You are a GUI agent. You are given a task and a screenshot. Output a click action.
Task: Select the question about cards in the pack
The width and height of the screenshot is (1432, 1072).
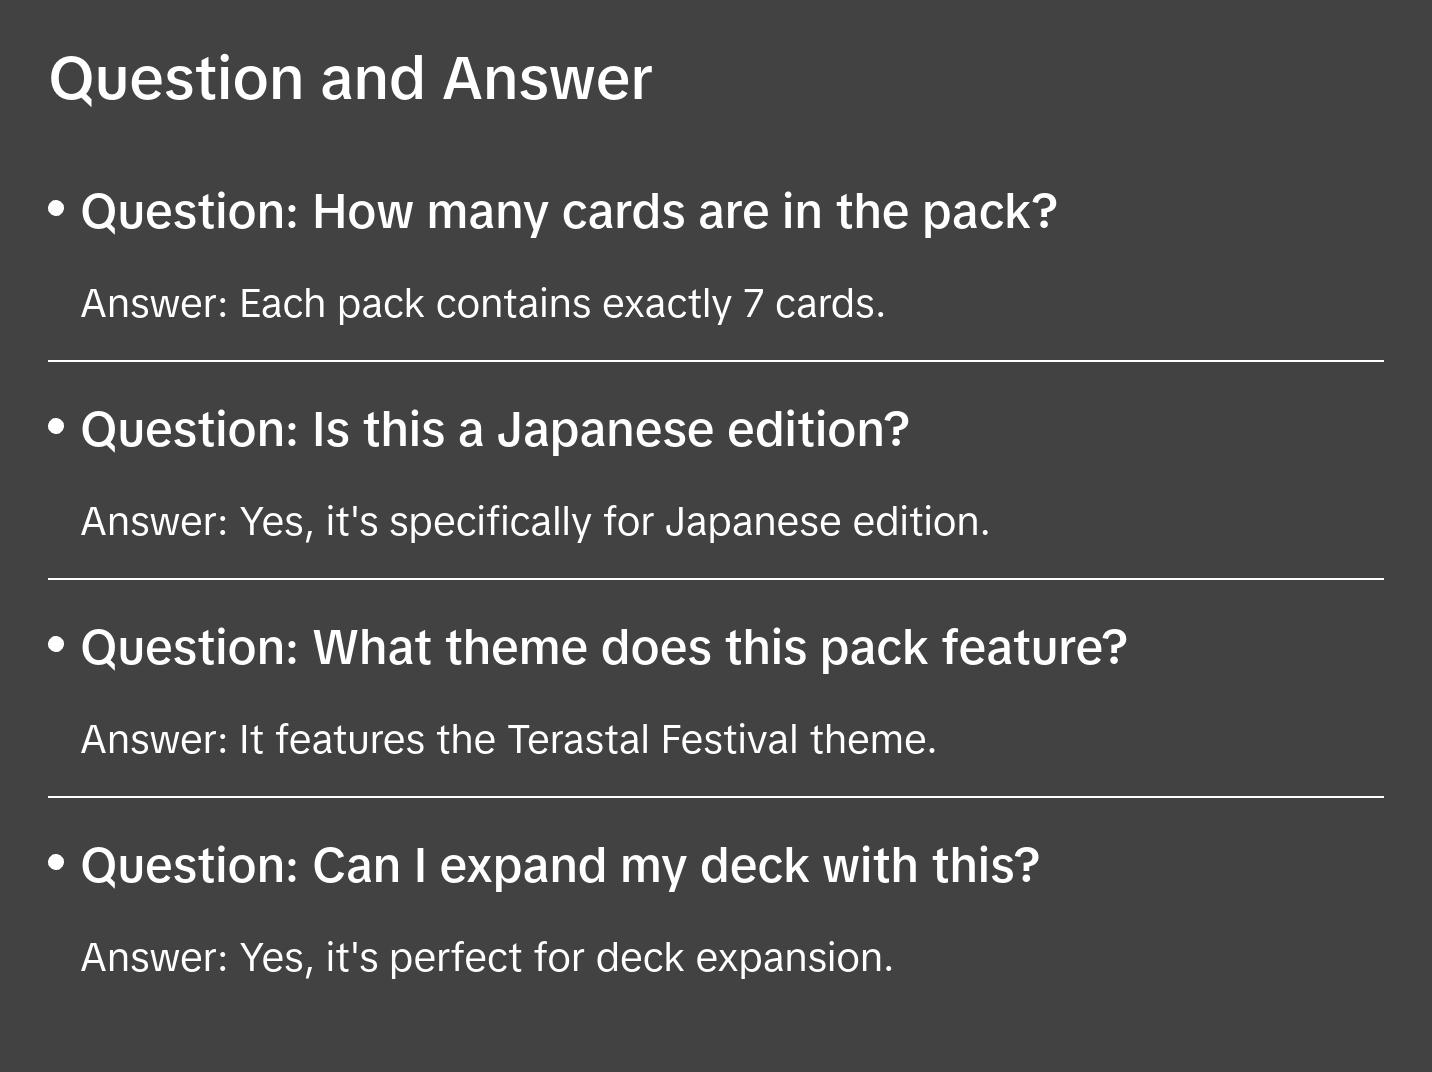pos(568,212)
